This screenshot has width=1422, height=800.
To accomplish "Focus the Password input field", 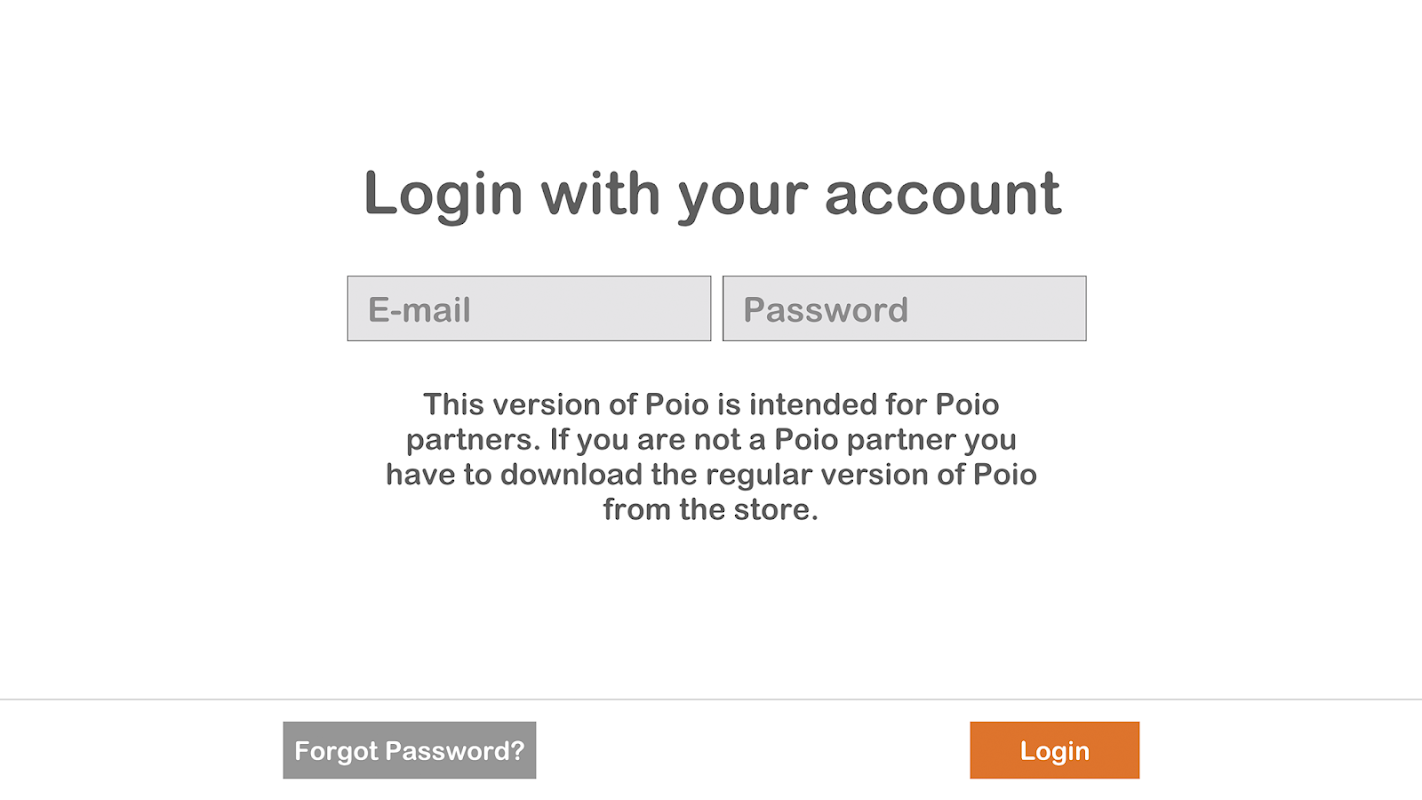I will point(904,308).
